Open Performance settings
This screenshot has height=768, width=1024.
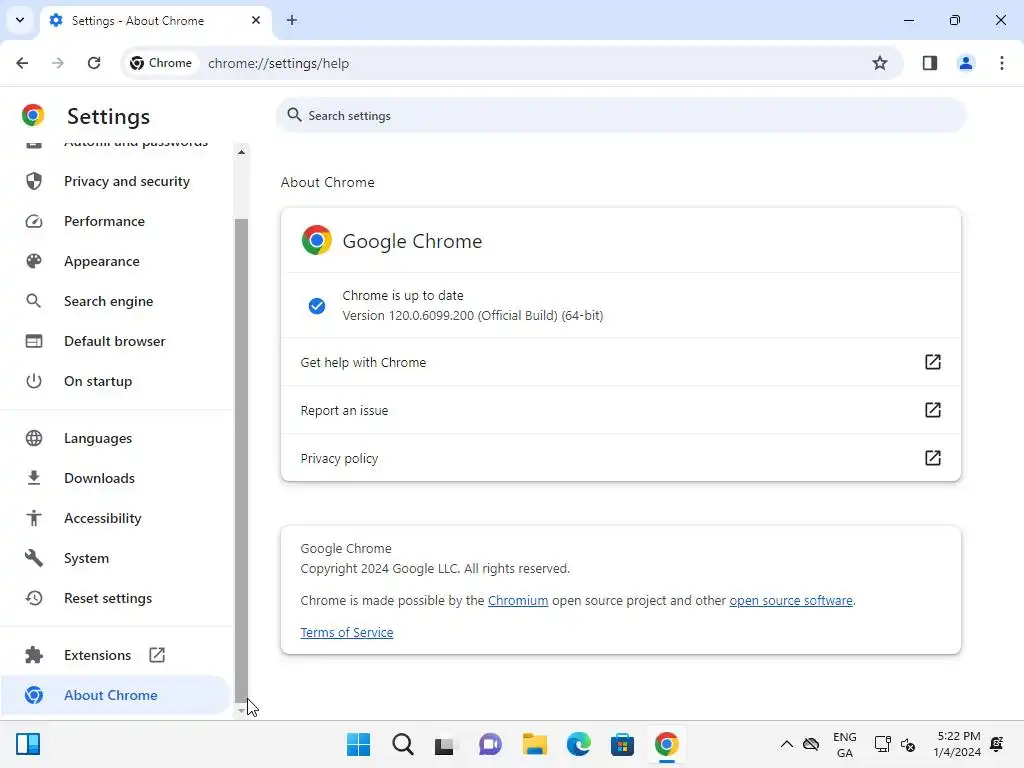[116, 221]
